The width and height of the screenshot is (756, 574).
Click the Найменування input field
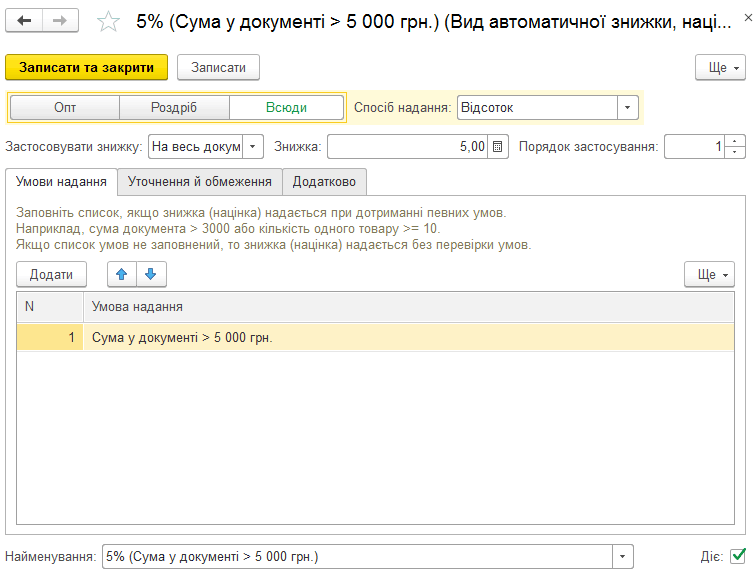tap(357, 557)
